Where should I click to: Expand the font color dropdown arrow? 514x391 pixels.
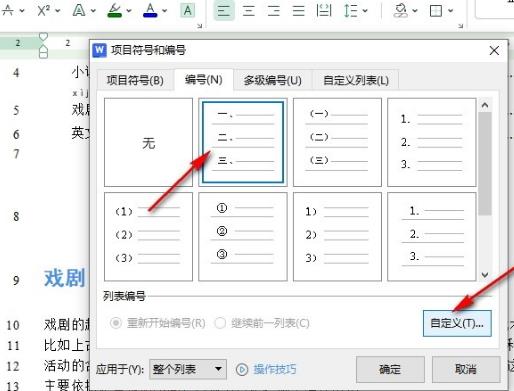164,11
